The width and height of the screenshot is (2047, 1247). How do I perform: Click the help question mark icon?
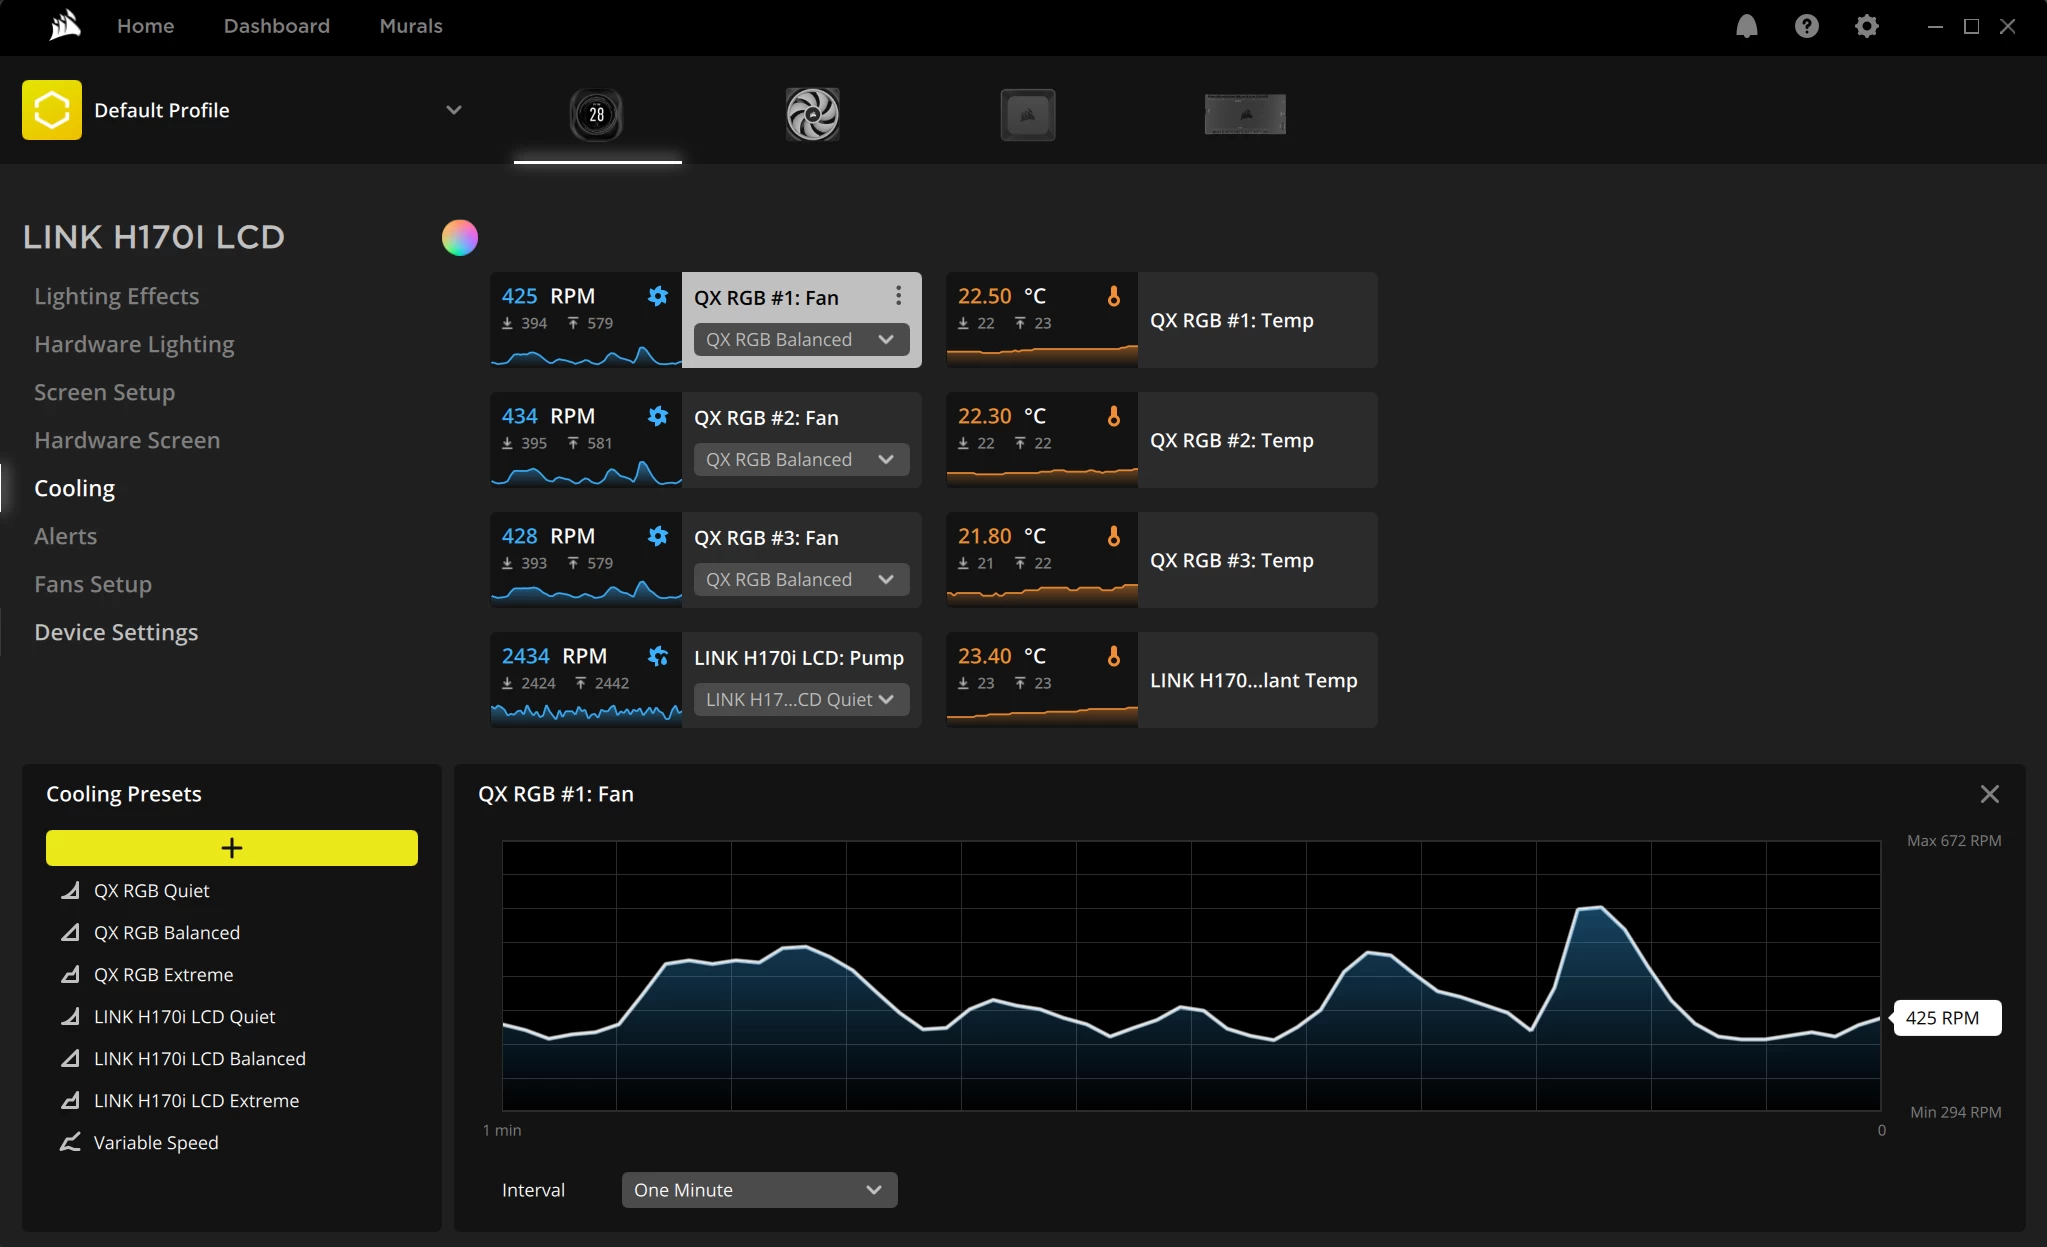[x=1806, y=26]
